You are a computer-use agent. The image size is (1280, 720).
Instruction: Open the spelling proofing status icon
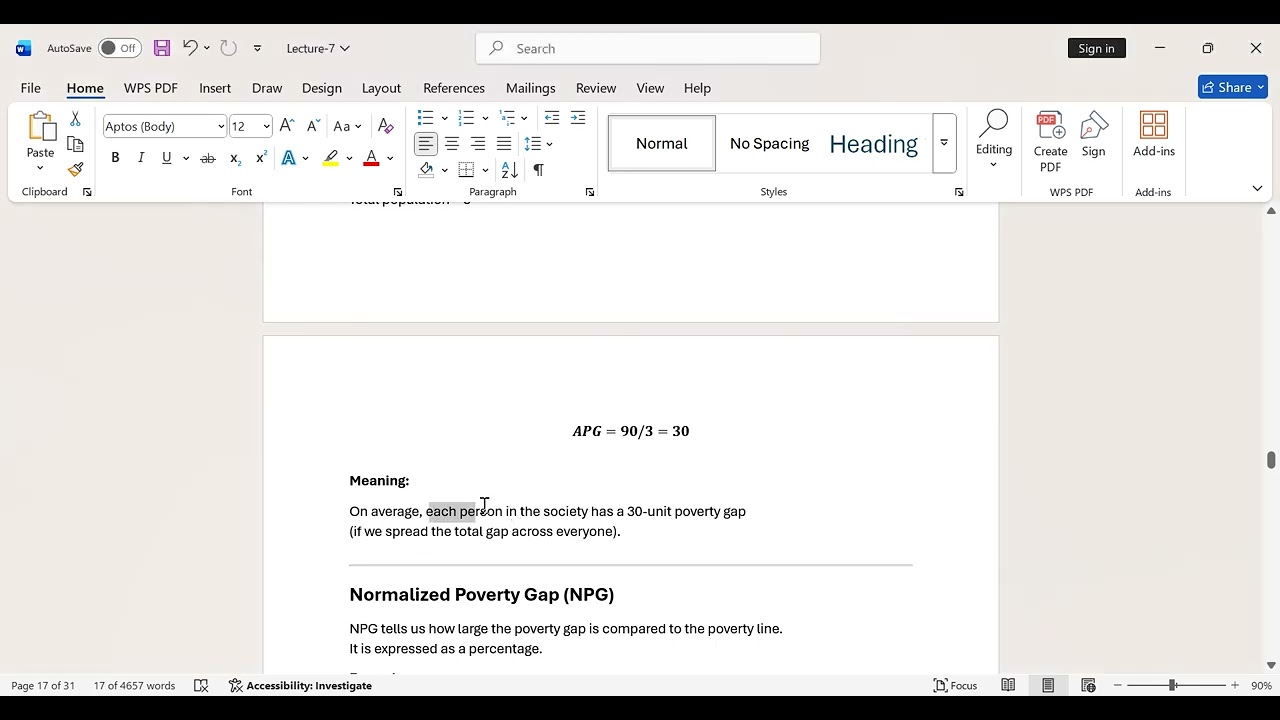point(201,686)
